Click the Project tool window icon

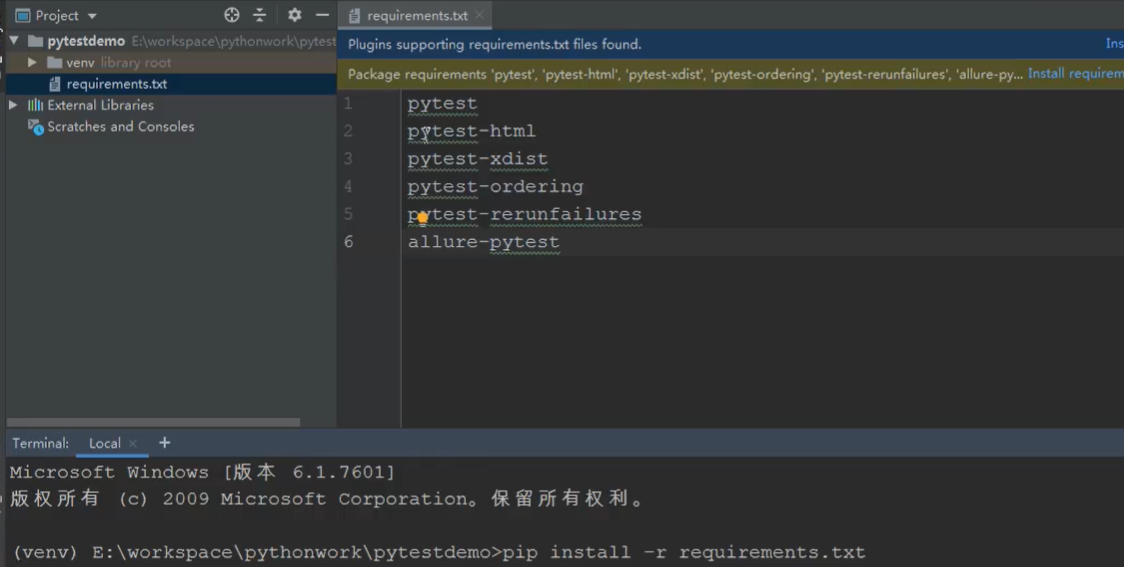pyautogui.click(x=23, y=15)
